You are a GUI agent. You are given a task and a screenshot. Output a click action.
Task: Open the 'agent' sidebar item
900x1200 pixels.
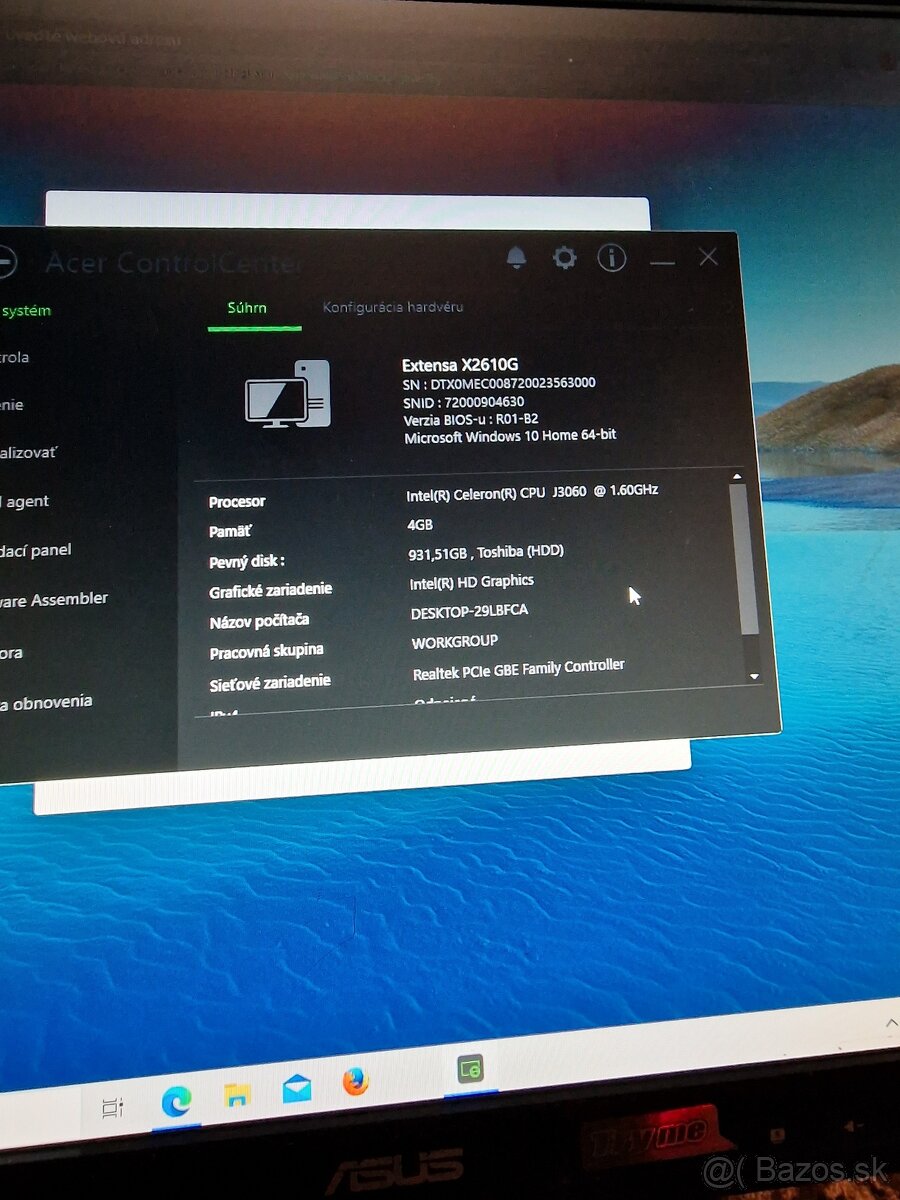(x=27, y=502)
